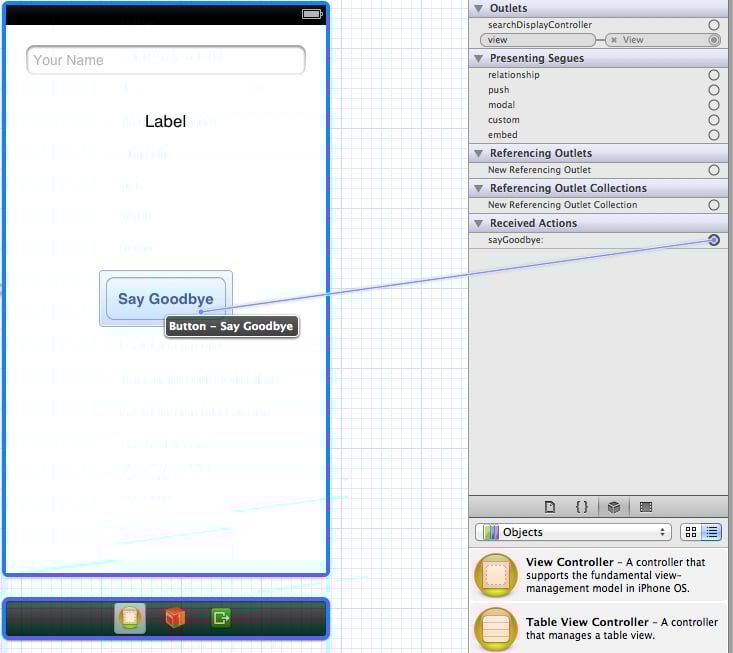Click the searchDisplayController outlet text
The image size is (733, 653).
tap(540, 25)
